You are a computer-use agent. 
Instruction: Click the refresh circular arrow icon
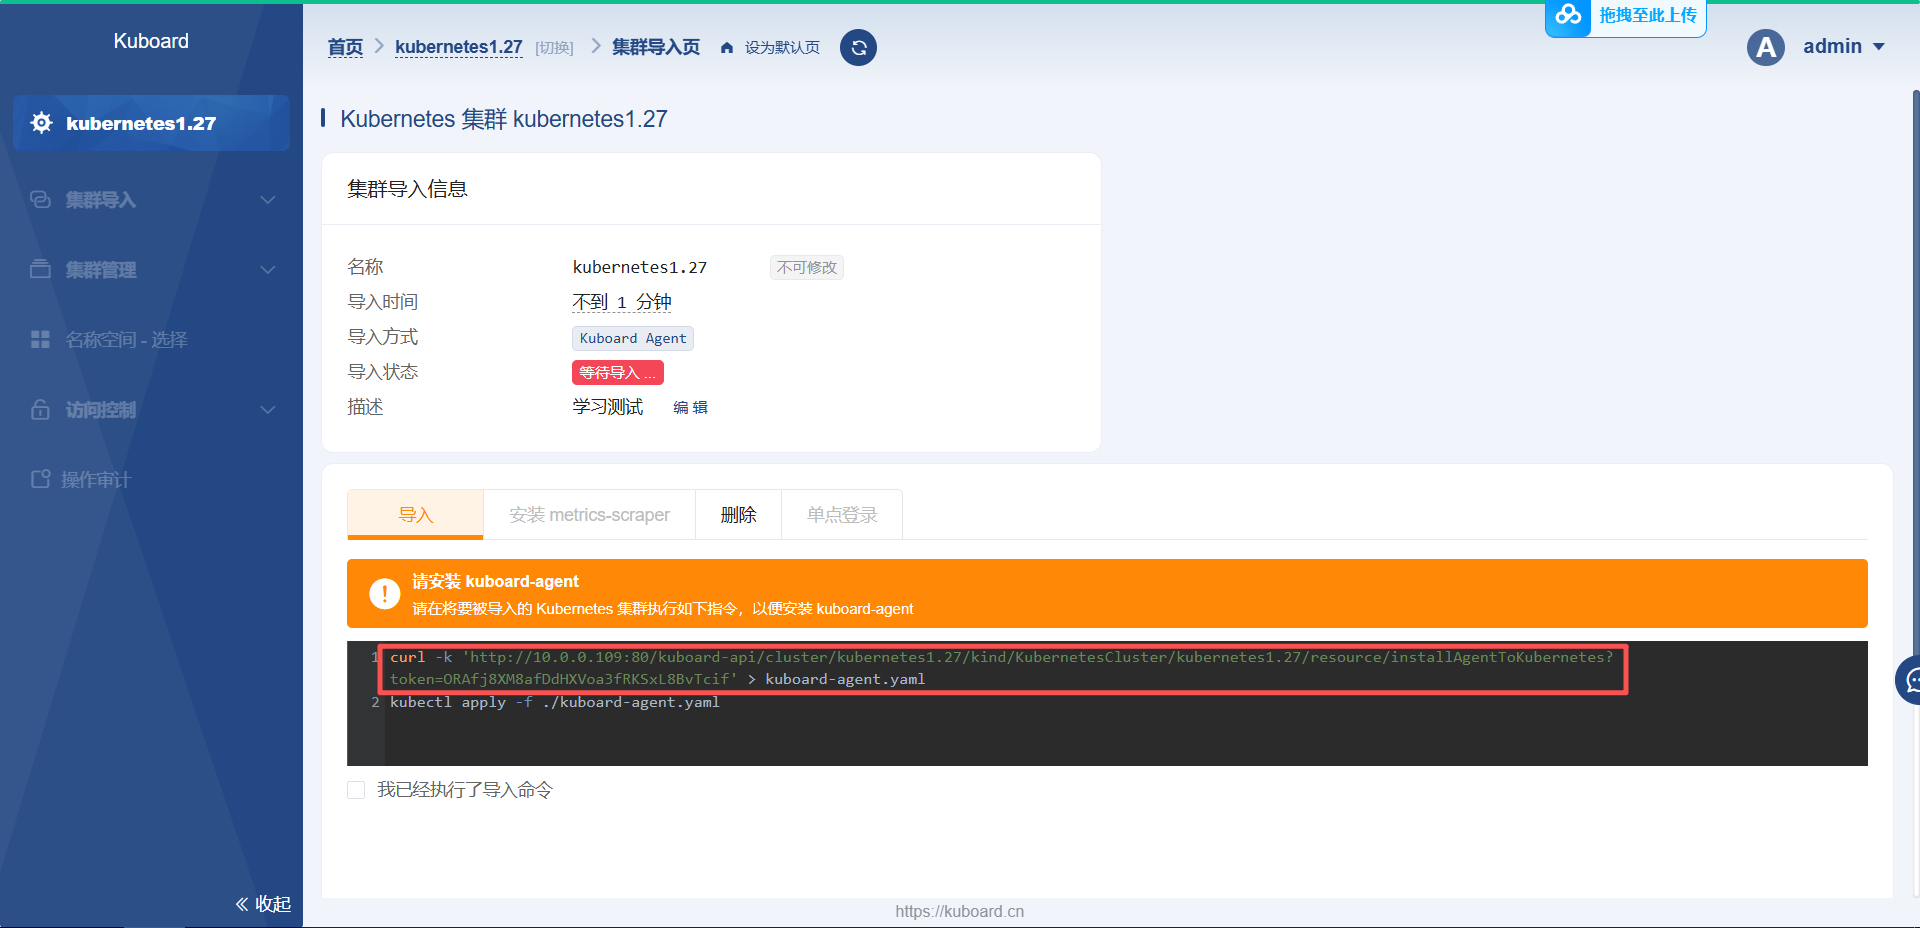[x=858, y=47]
